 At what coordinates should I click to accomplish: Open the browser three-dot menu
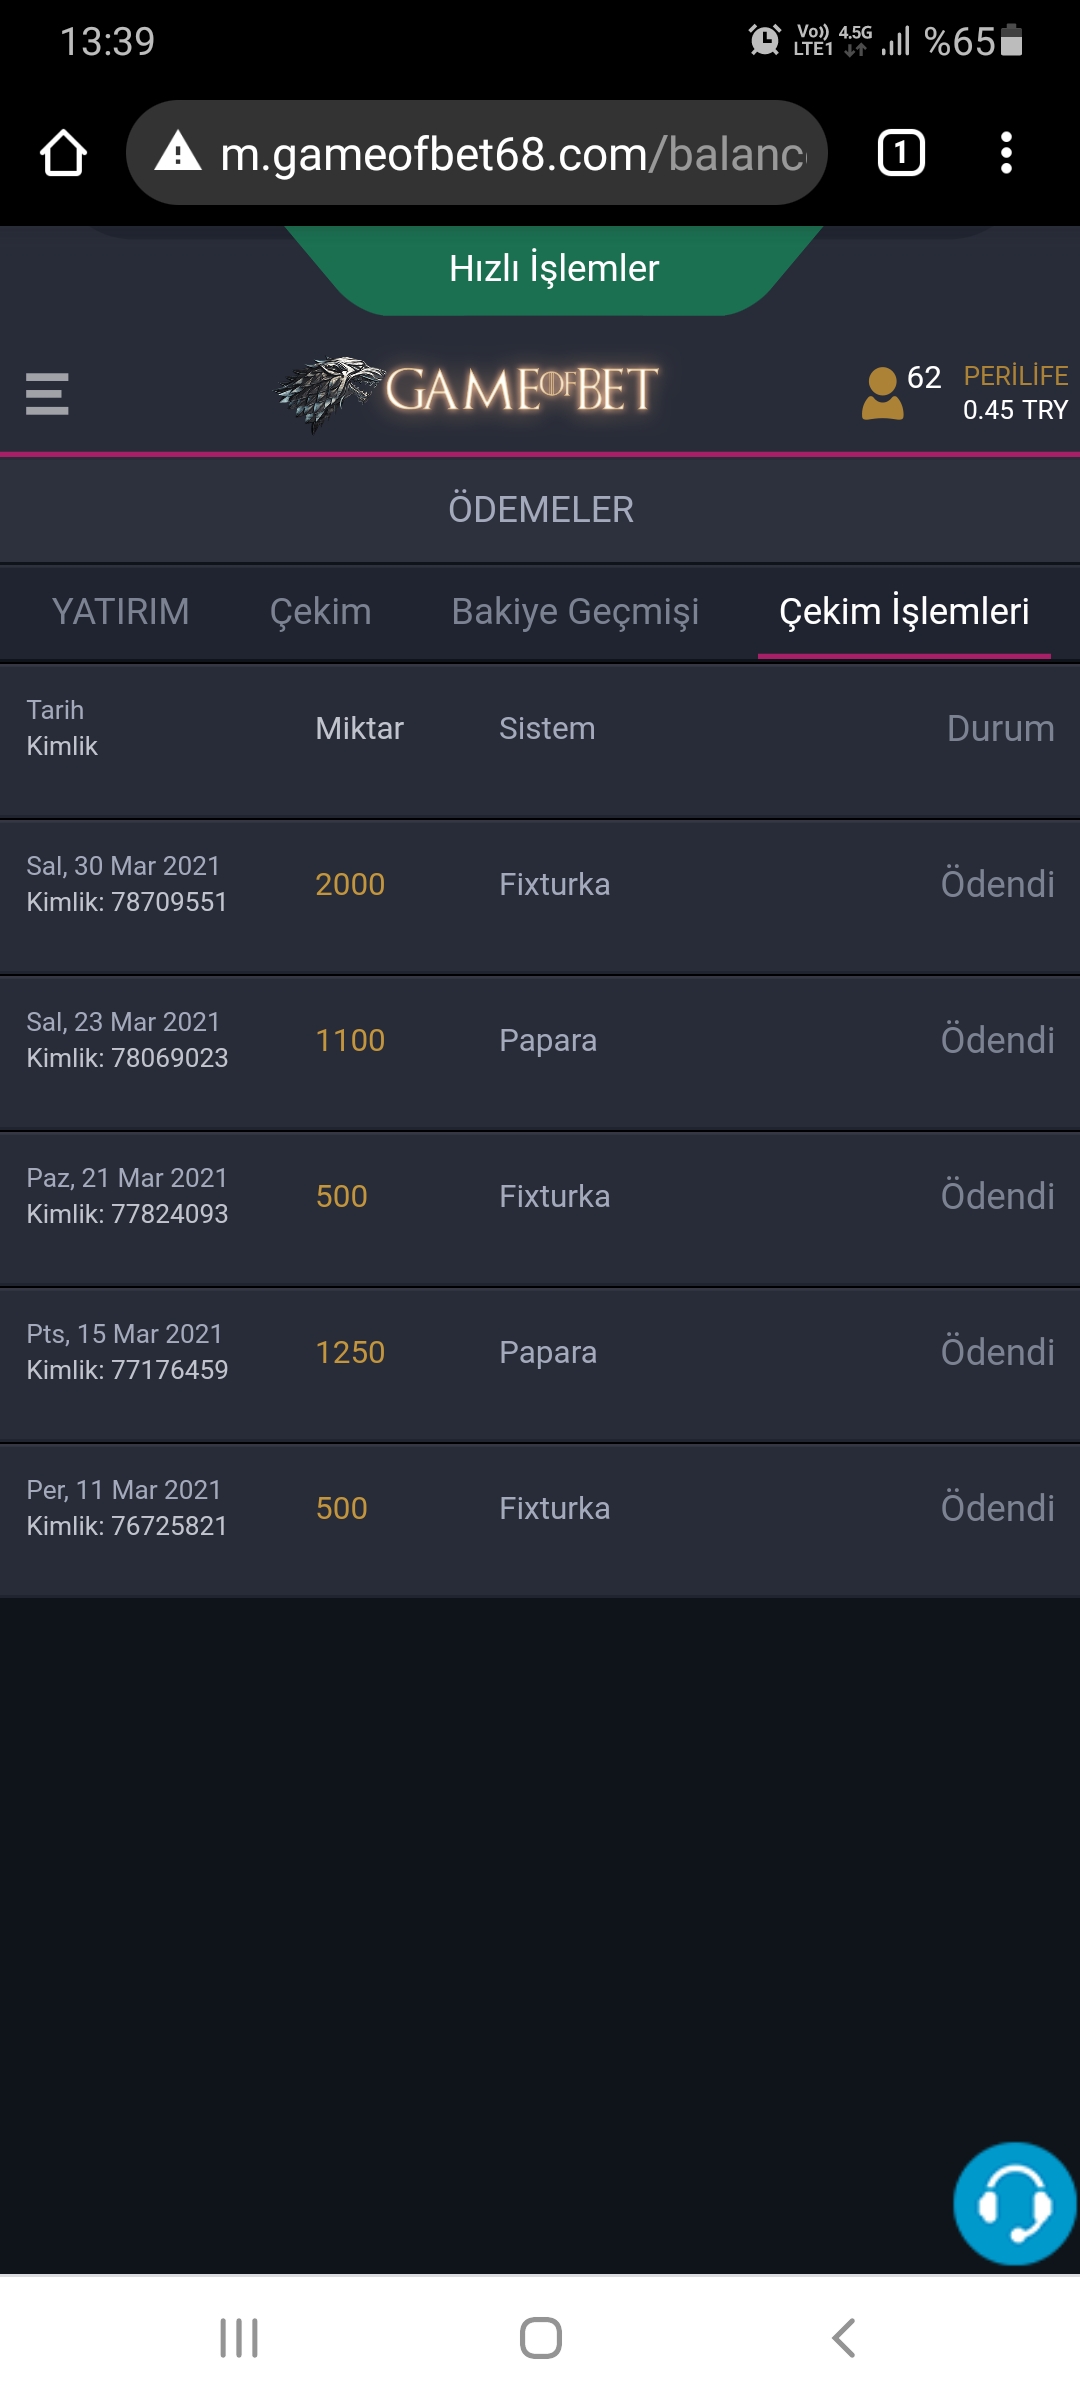point(1006,154)
